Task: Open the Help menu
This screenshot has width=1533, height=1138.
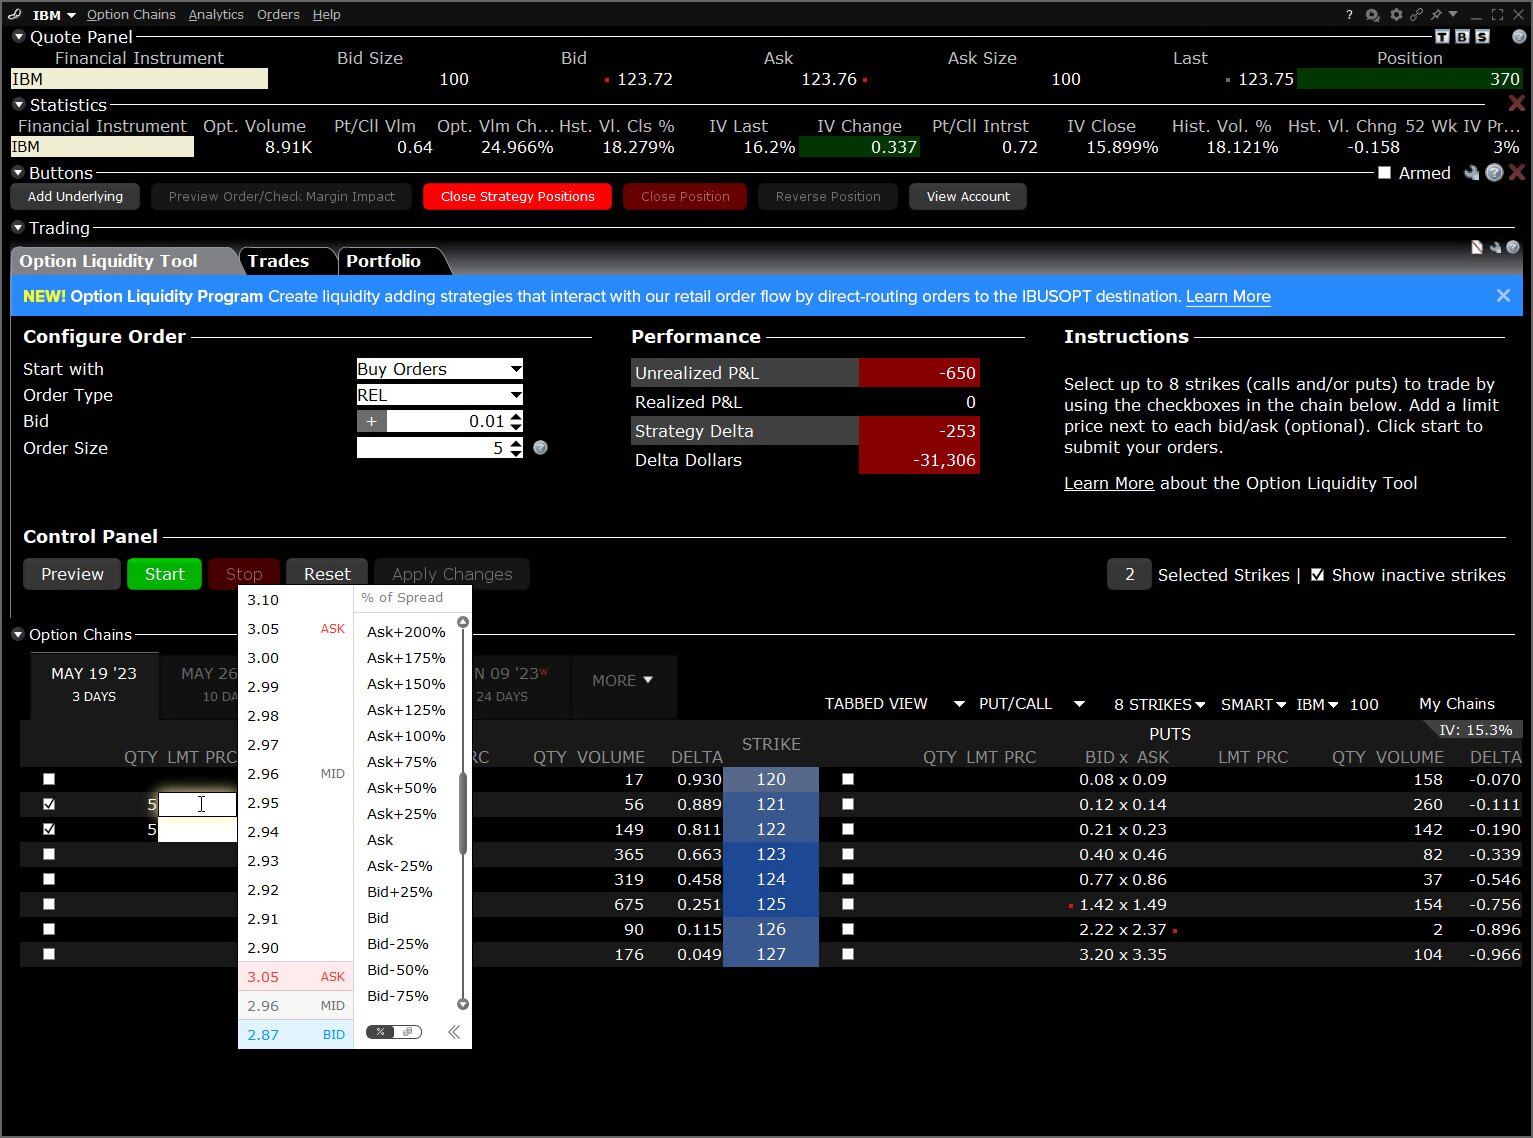Action: (x=326, y=14)
